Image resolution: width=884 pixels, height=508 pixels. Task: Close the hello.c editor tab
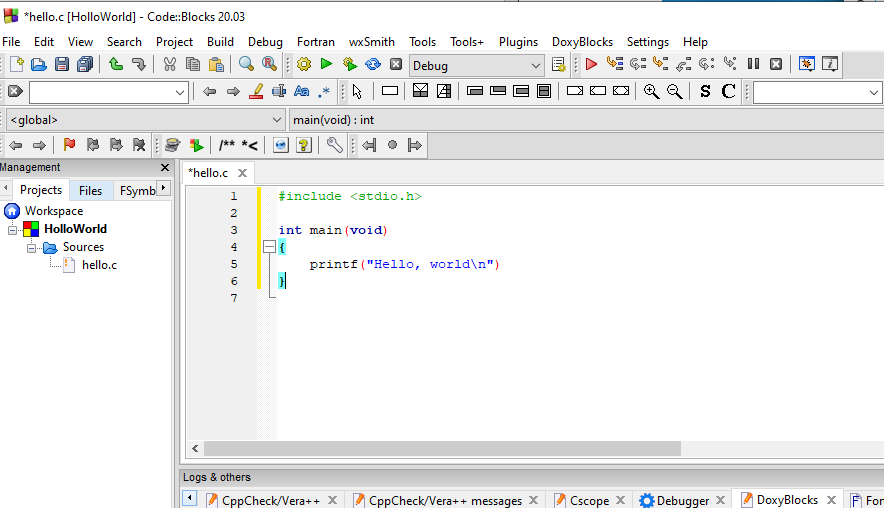(242, 173)
